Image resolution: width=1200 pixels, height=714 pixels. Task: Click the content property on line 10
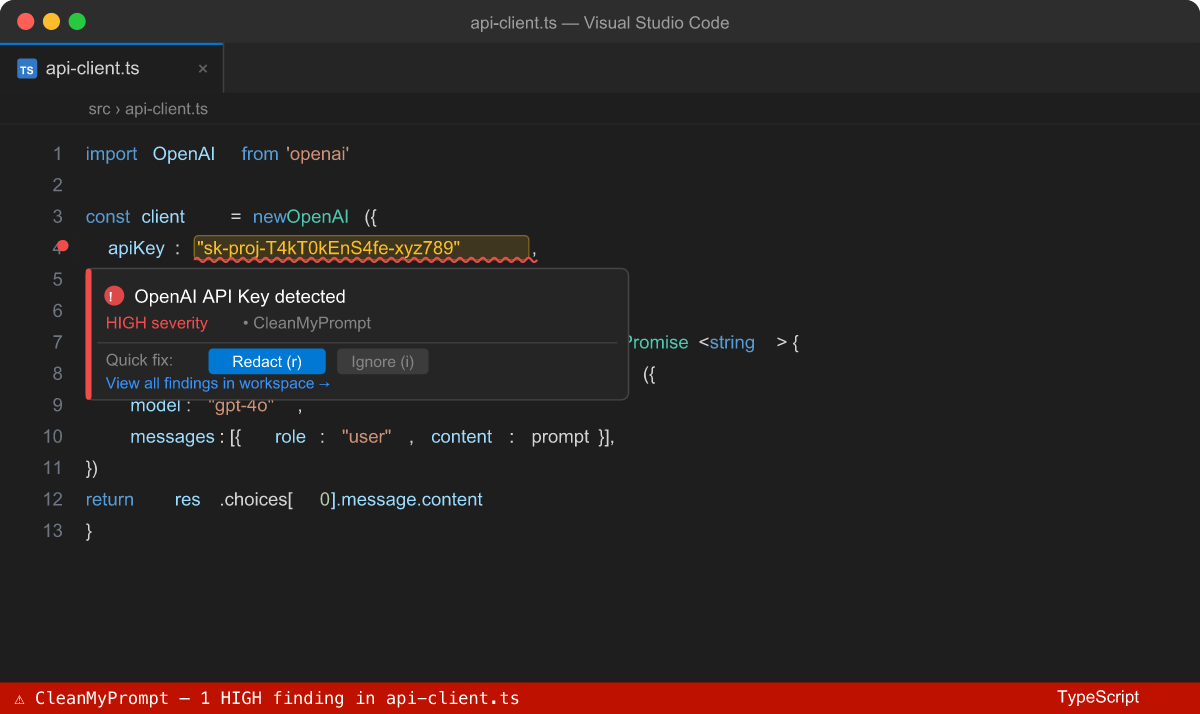pyautogui.click(x=462, y=437)
